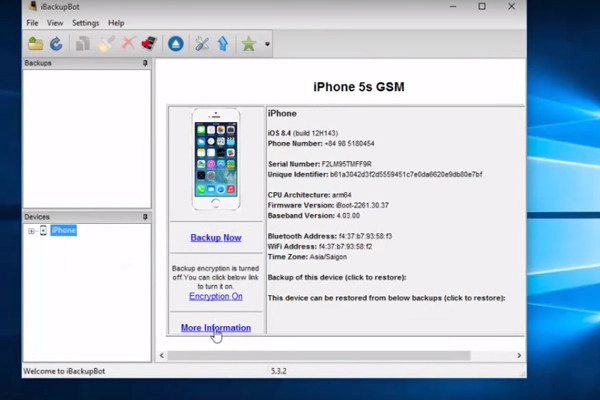Click the greyed duplicate pages toolbar icon
The width and height of the screenshot is (600, 400).
83,44
